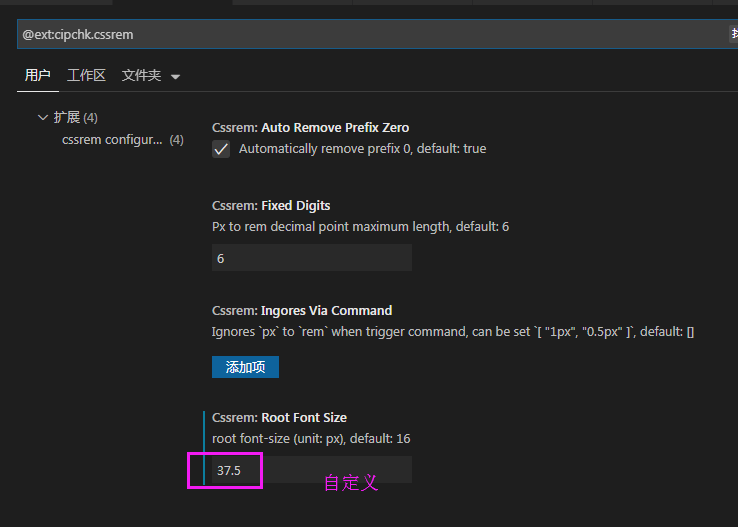Screen dimensions: 738x527
Task: Select 扩展 (4) in settings tree
Action: click(x=76, y=117)
